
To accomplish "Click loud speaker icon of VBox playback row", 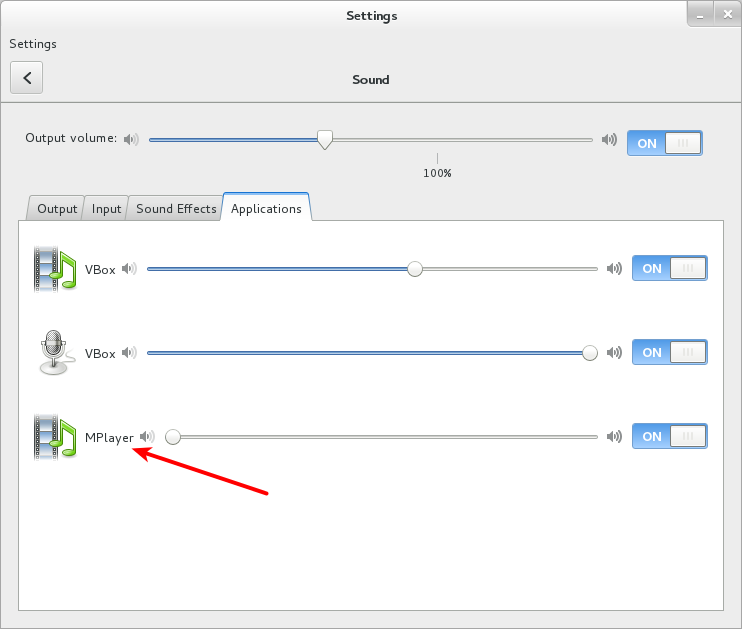I will (x=614, y=269).
